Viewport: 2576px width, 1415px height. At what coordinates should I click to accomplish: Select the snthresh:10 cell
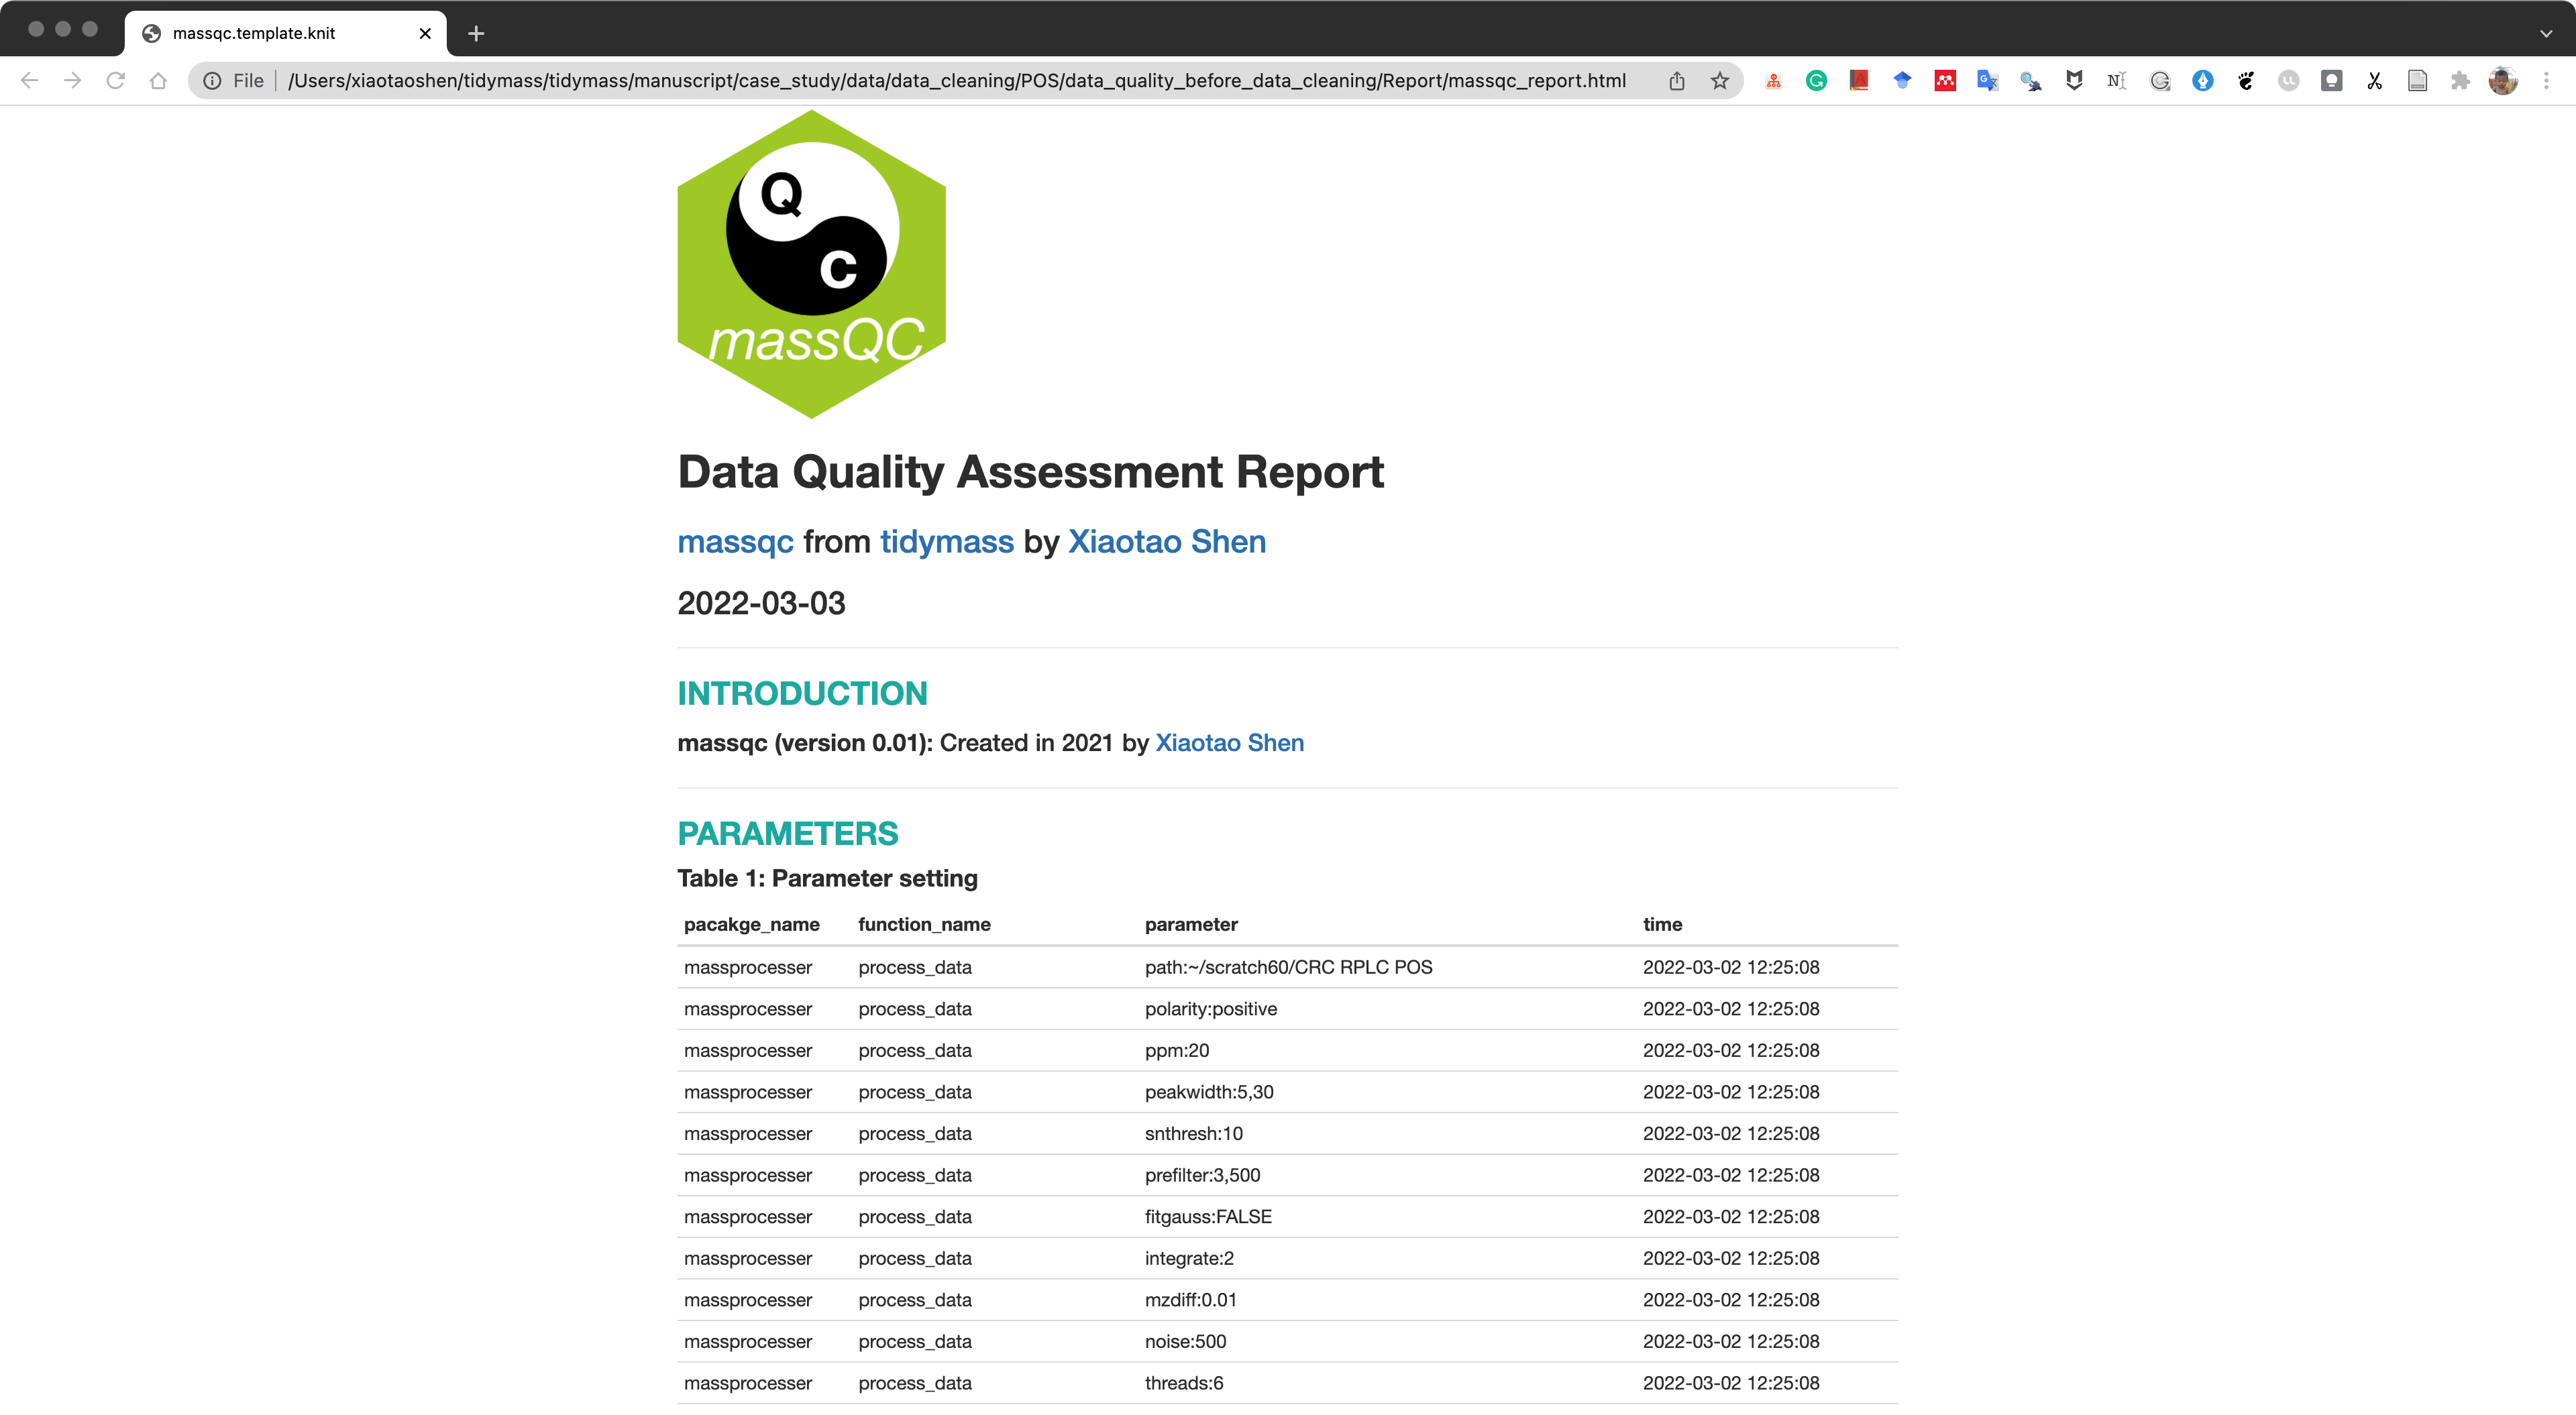point(1194,1134)
